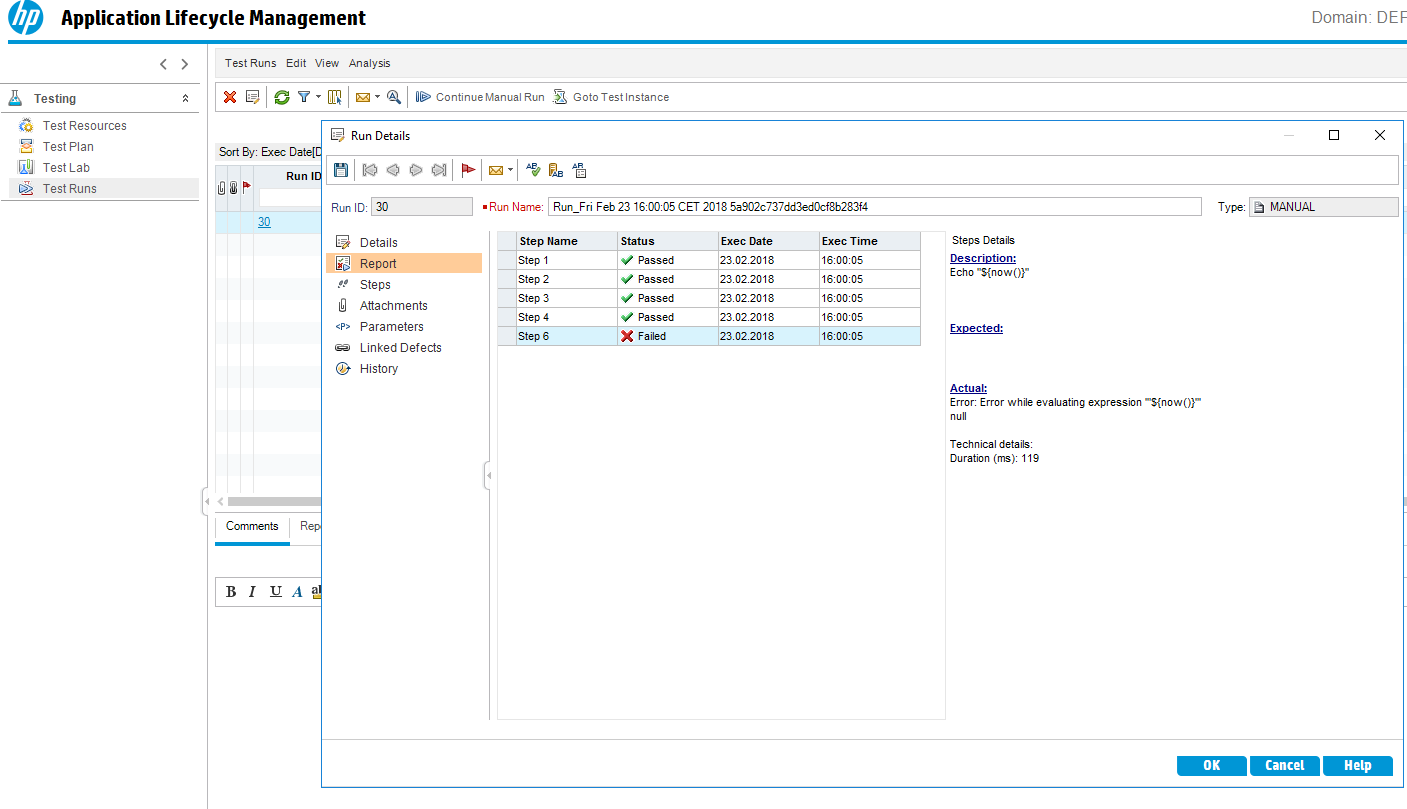Click the Help button
The image size is (1407, 809).
(x=1358, y=765)
